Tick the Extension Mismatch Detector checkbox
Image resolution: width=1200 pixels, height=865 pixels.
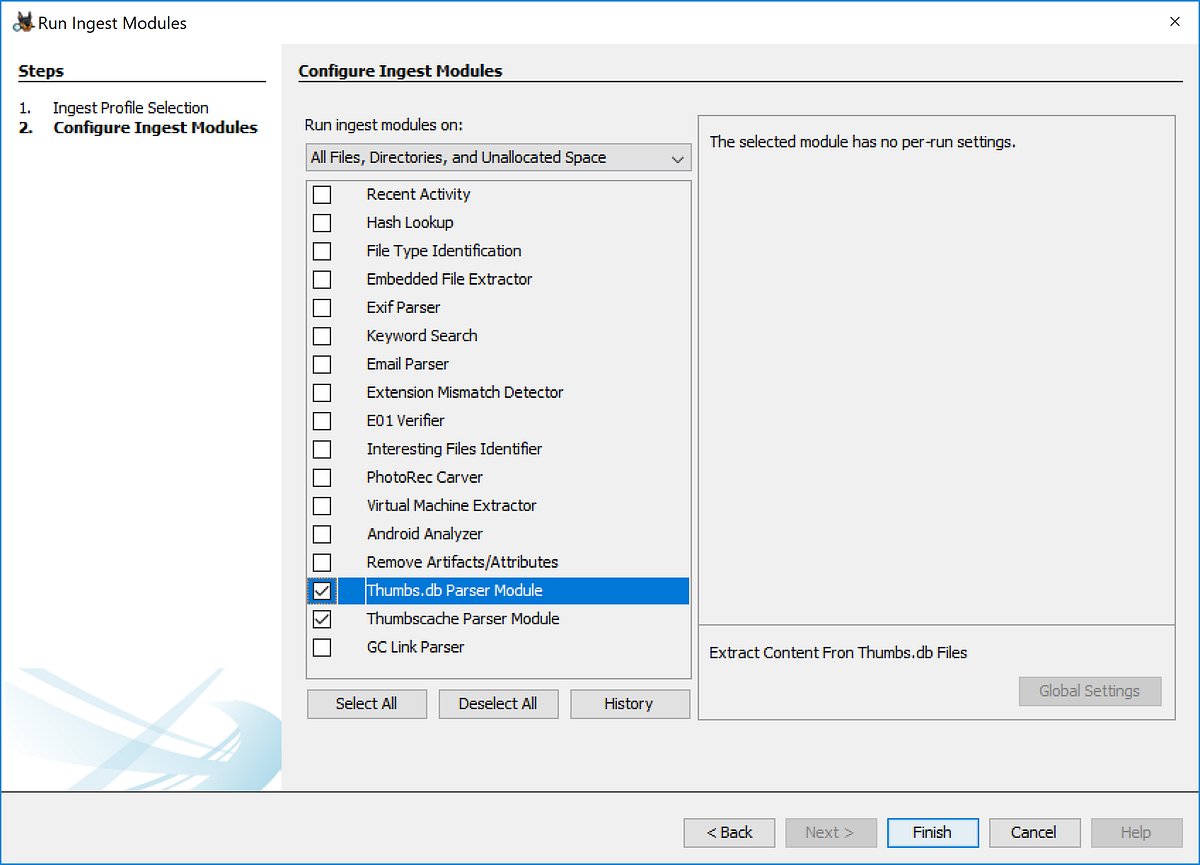pos(322,392)
